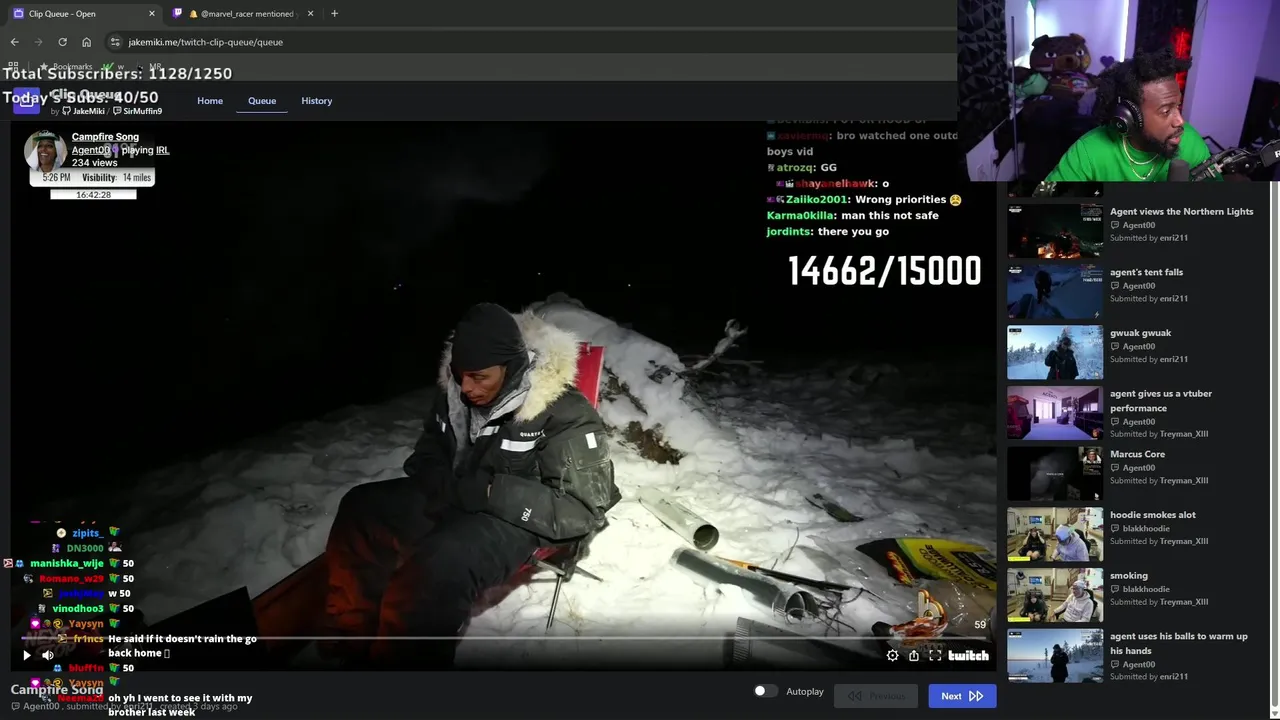1280x720 pixels.
Task: Open the Twitch logo link in player
Action: 968,655
